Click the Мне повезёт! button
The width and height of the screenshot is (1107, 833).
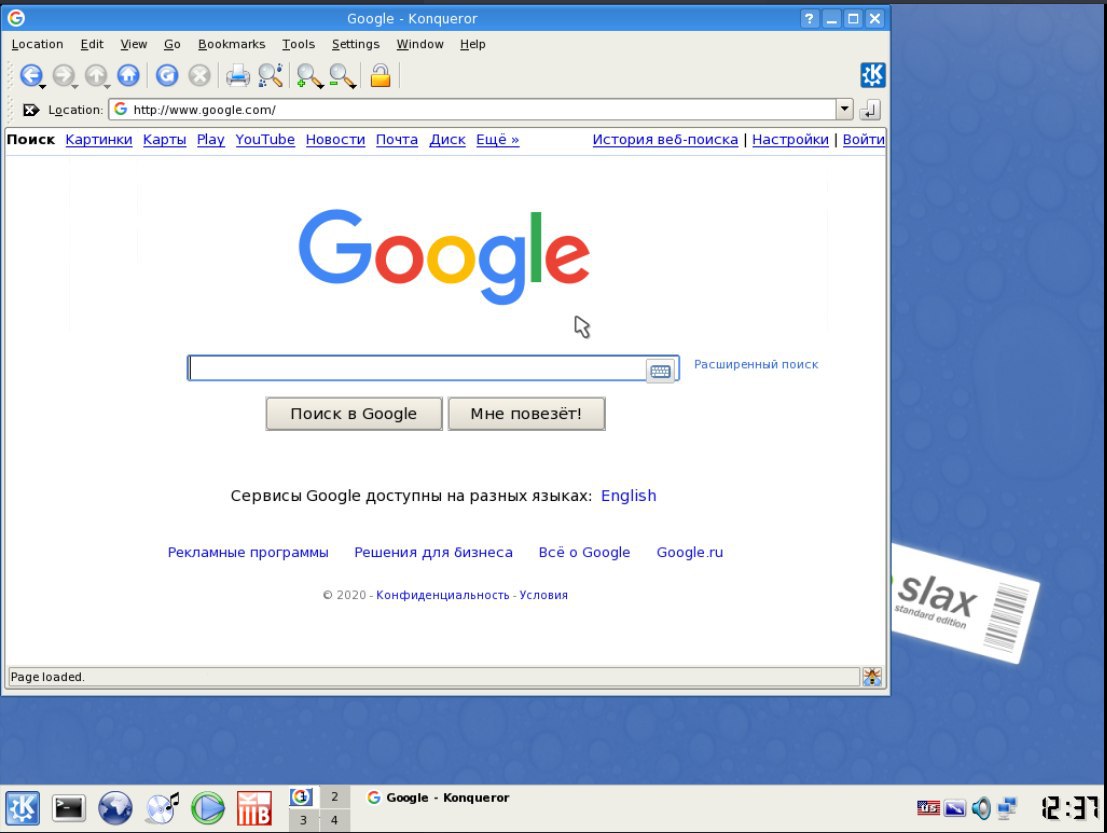click(527, 414)
